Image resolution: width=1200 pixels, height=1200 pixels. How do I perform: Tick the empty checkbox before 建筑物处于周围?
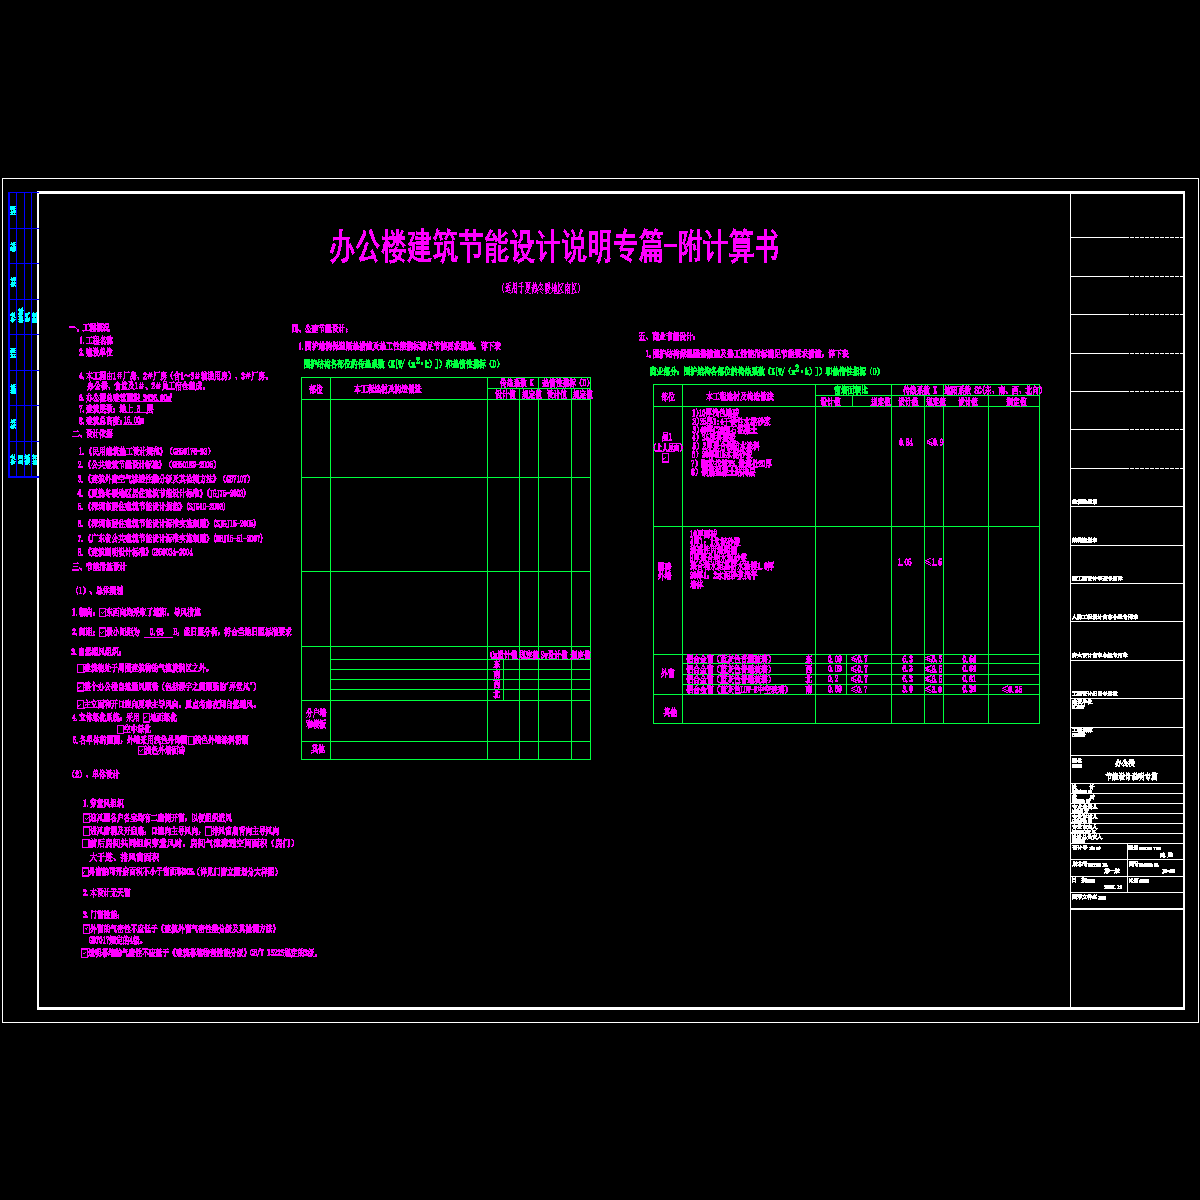click(x=80, y=668)
